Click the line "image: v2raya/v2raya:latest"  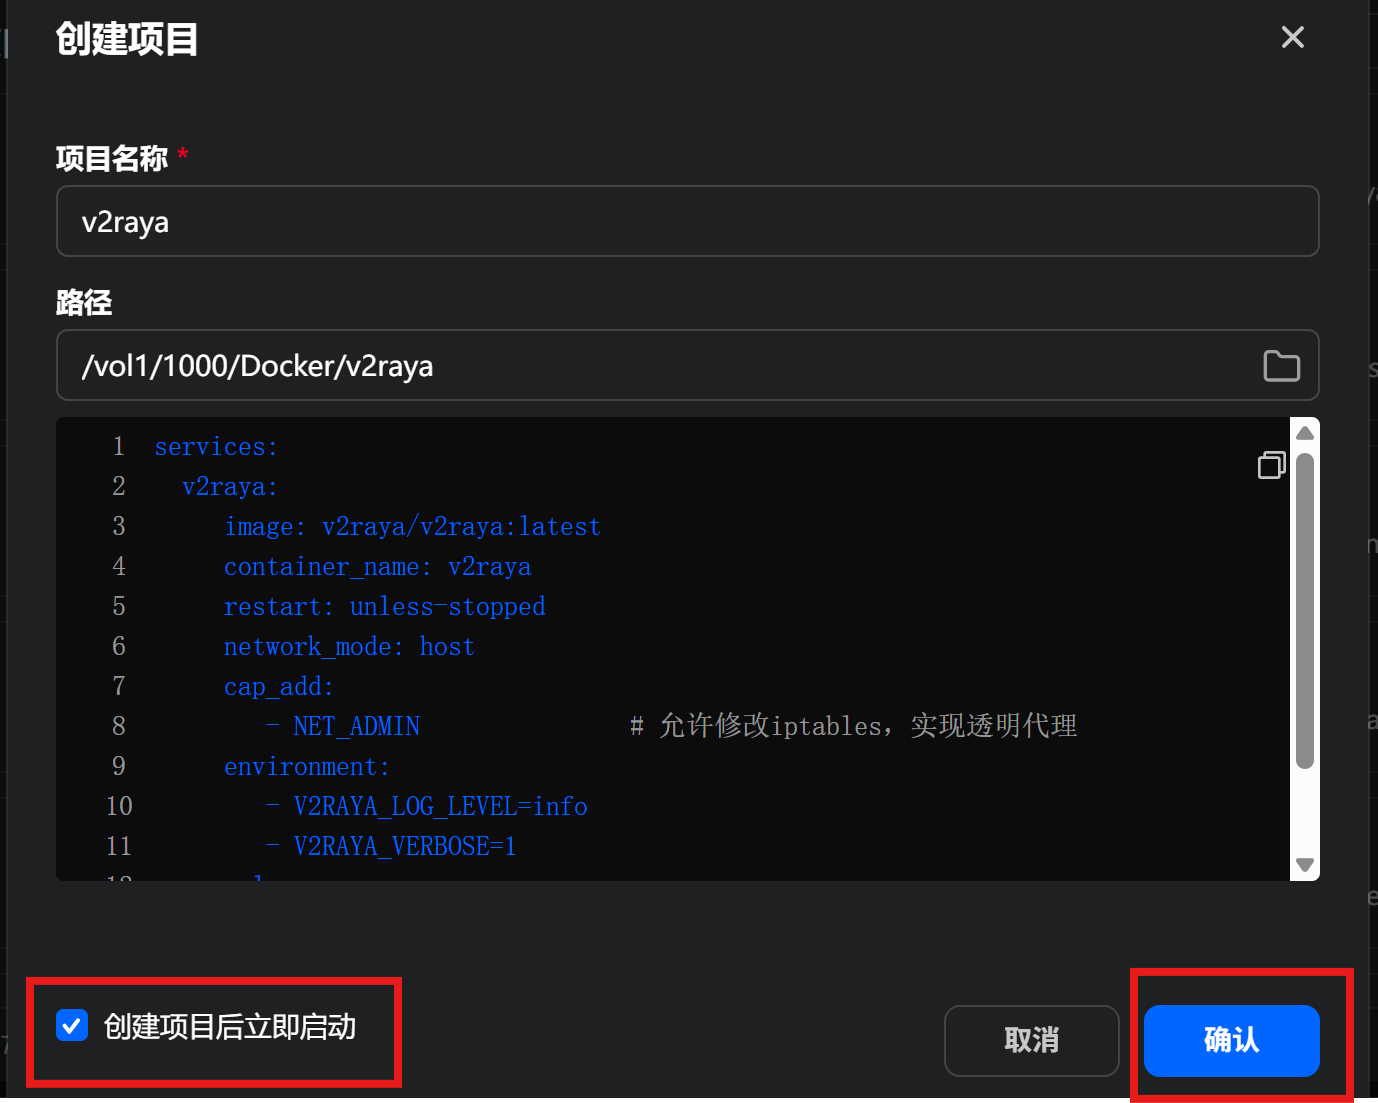coord(412,527)
